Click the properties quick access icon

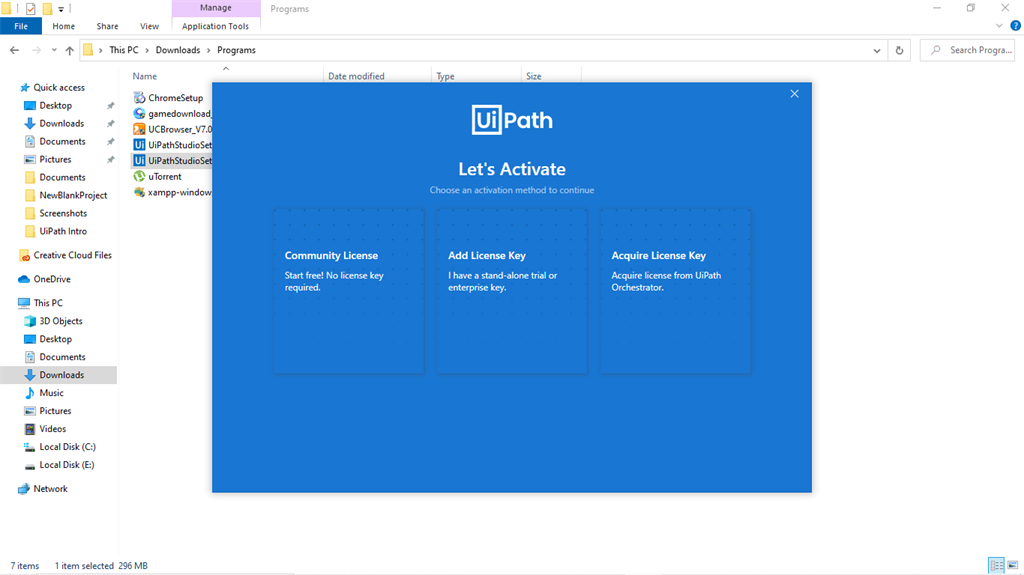(30, 8)
